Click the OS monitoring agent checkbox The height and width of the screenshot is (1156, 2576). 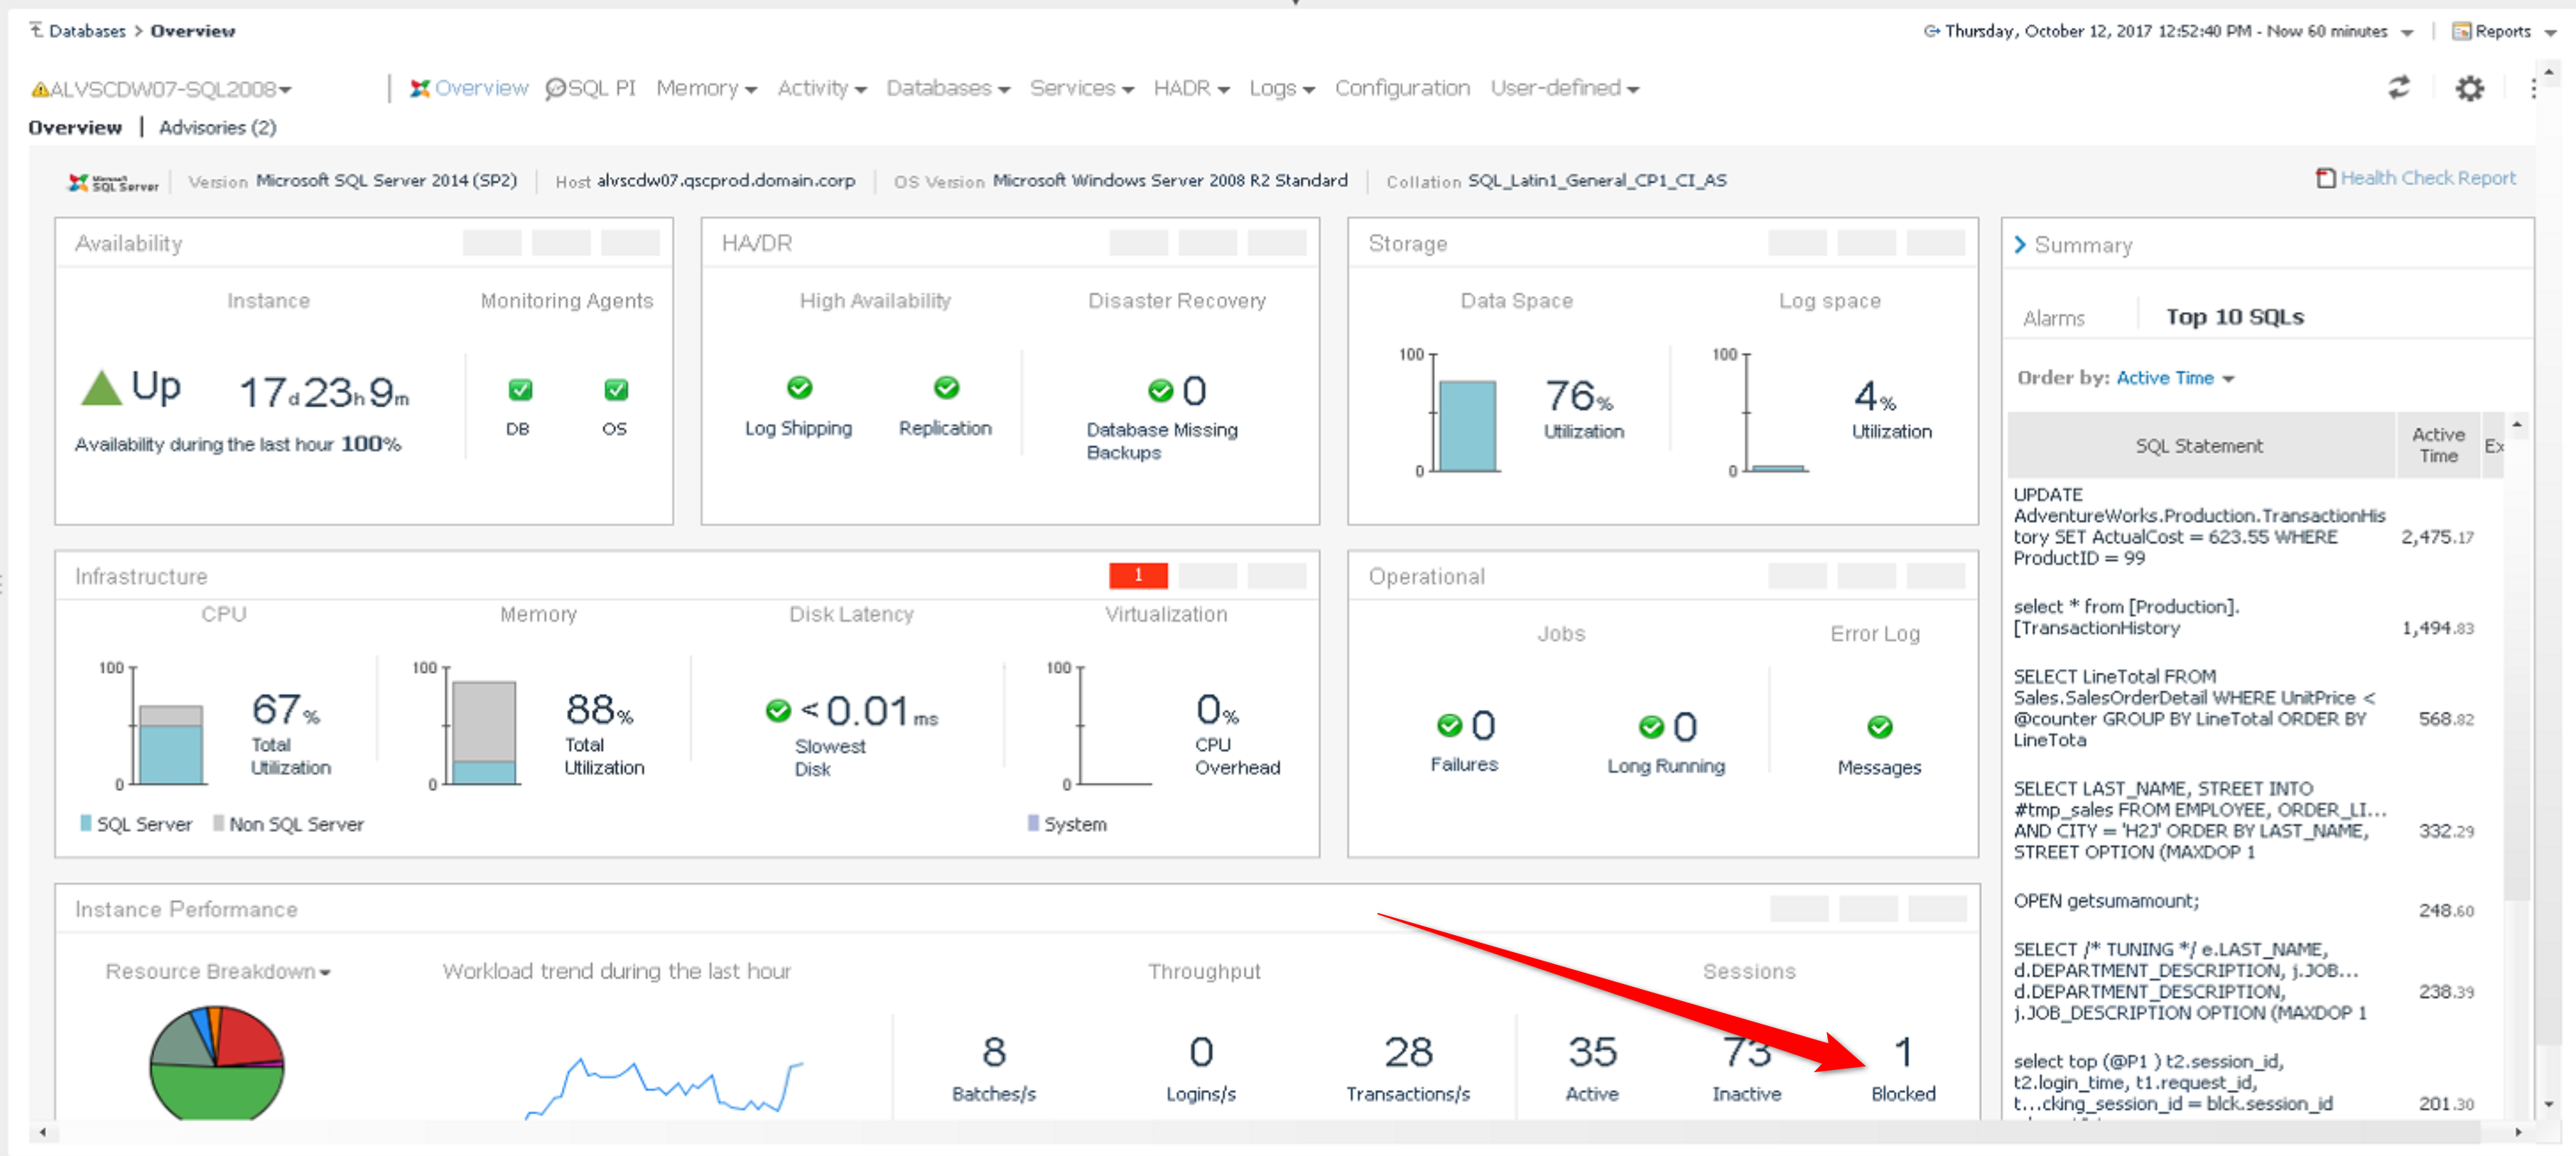(615, 390)
